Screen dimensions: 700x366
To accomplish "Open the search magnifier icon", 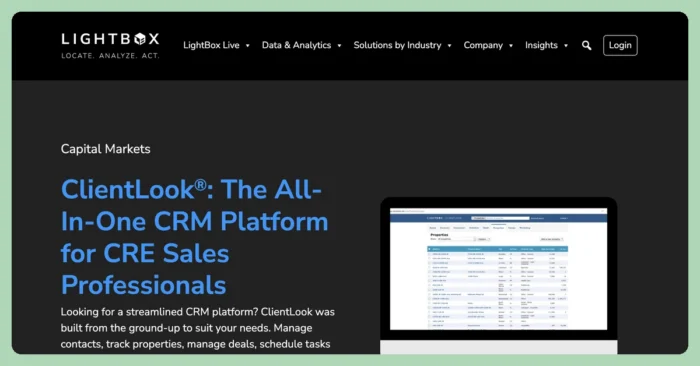I will click(587, 45).
